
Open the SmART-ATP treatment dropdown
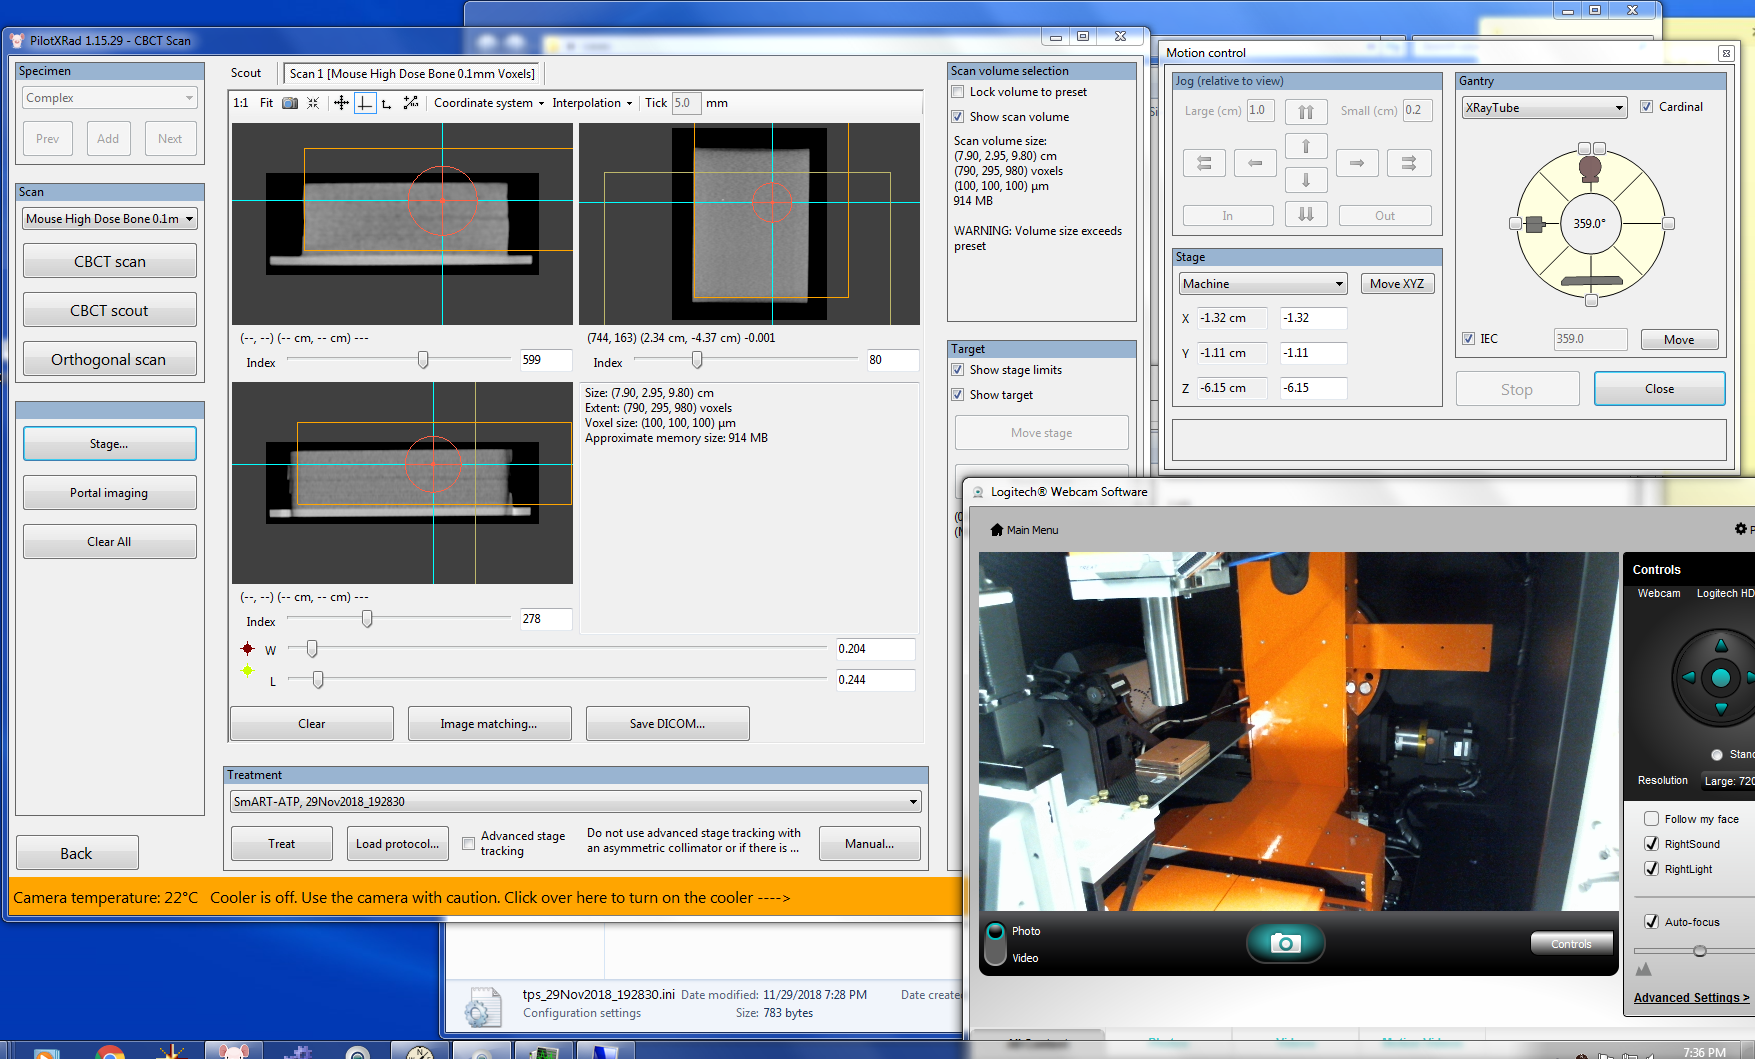coord(575,802)
